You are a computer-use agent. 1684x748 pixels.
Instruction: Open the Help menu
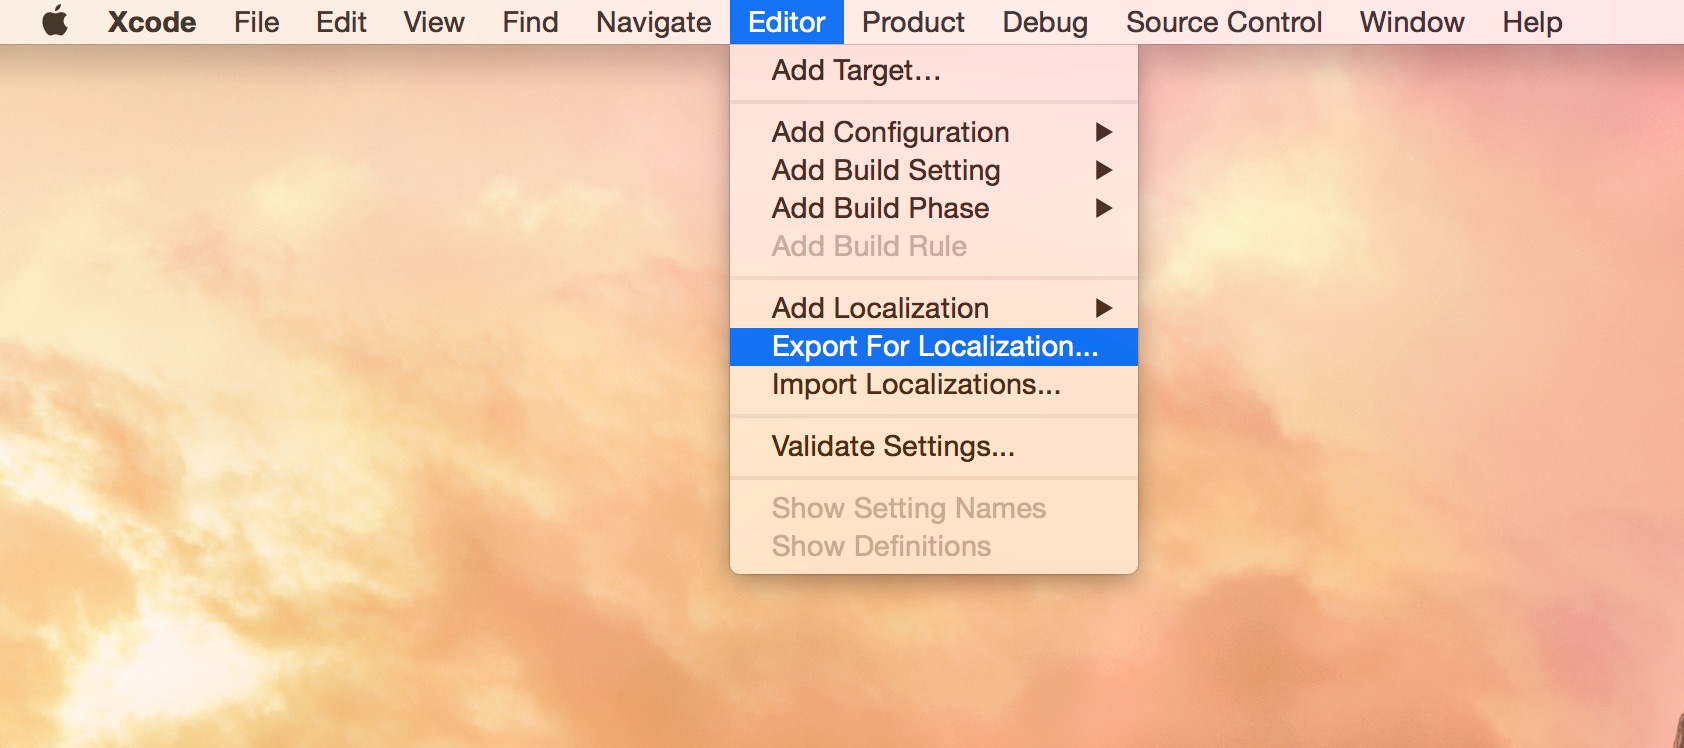click(1532, 22)
